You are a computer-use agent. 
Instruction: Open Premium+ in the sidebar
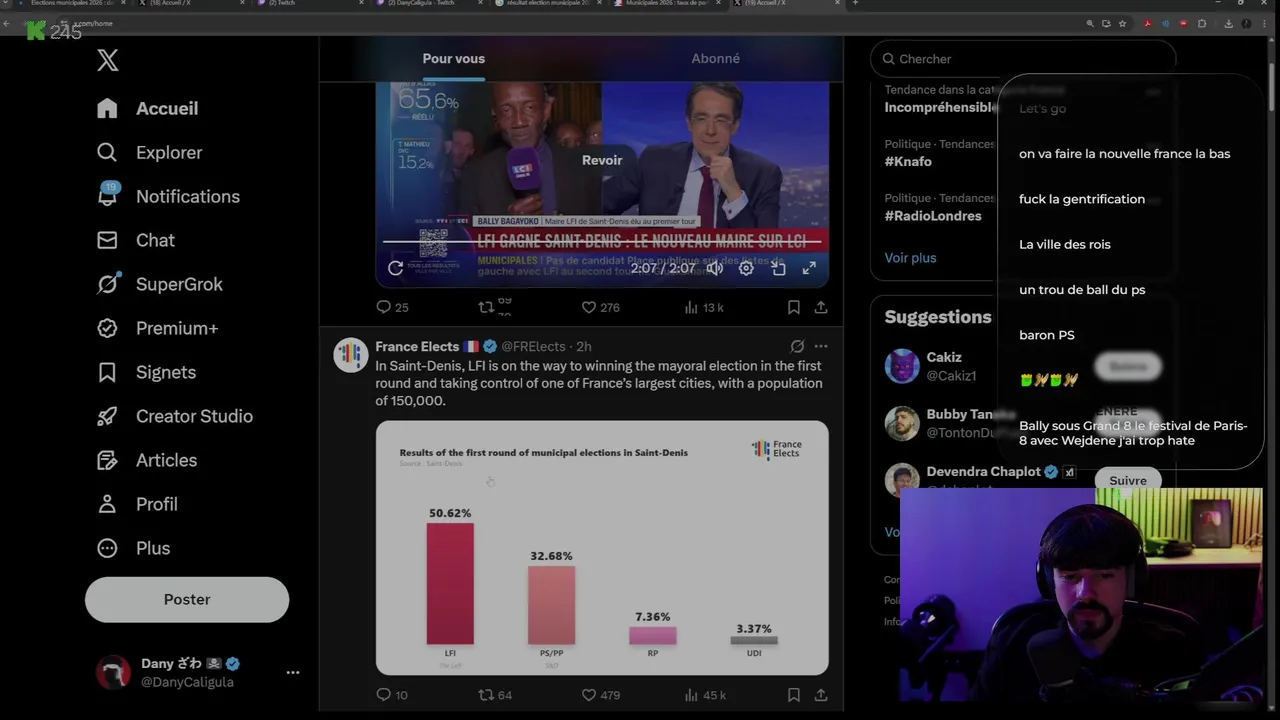point(157,328)
